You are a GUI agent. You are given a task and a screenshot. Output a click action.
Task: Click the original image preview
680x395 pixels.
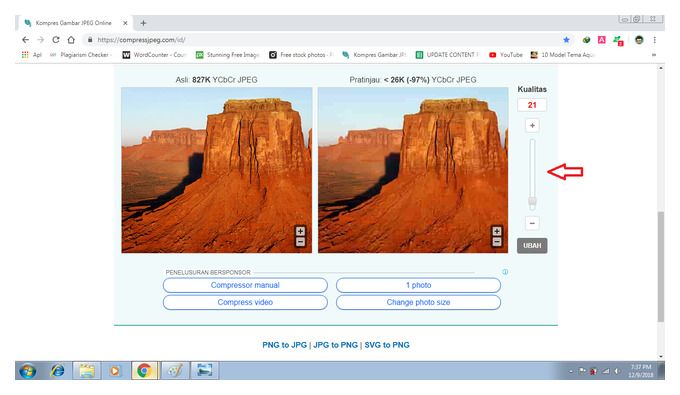[x=216, y=170]
